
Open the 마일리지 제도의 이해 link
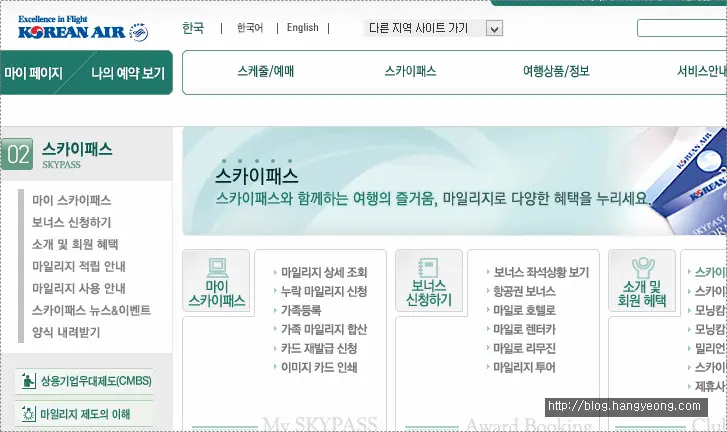[x=85, y=414]
